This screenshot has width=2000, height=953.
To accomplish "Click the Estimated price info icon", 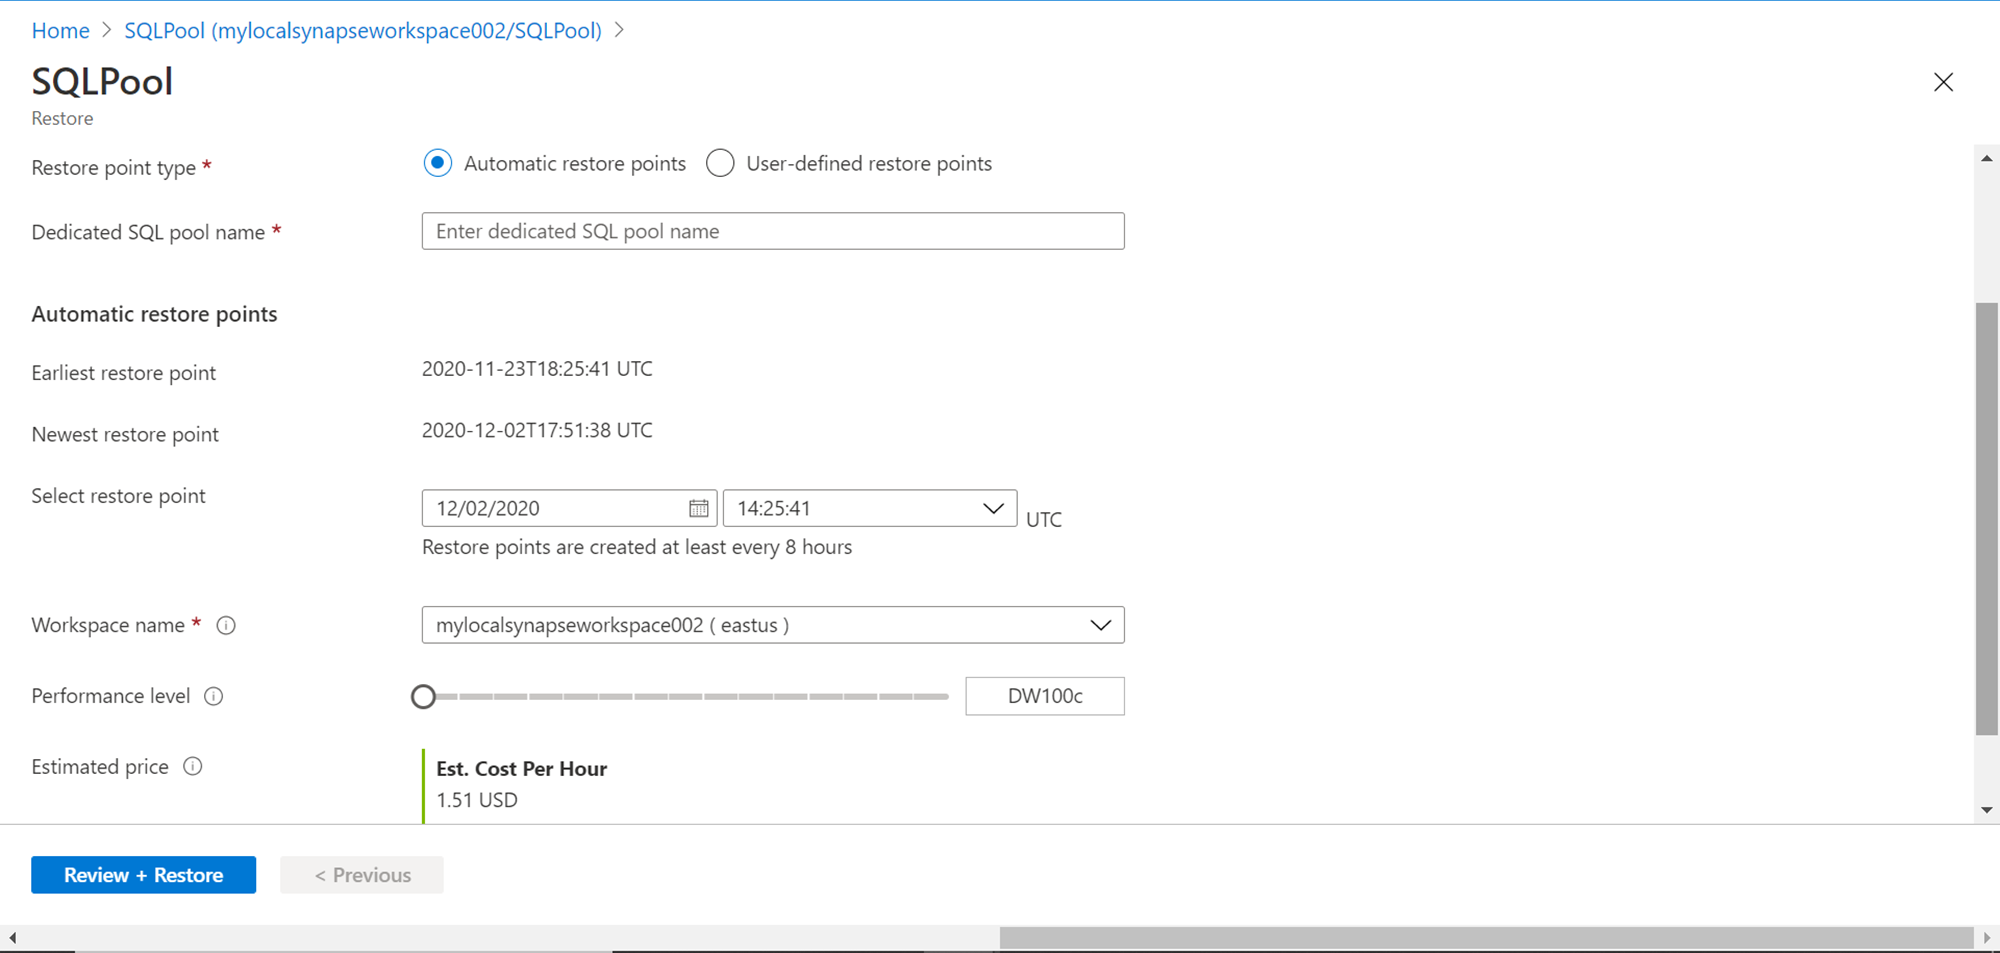I will tap(193, 767).
